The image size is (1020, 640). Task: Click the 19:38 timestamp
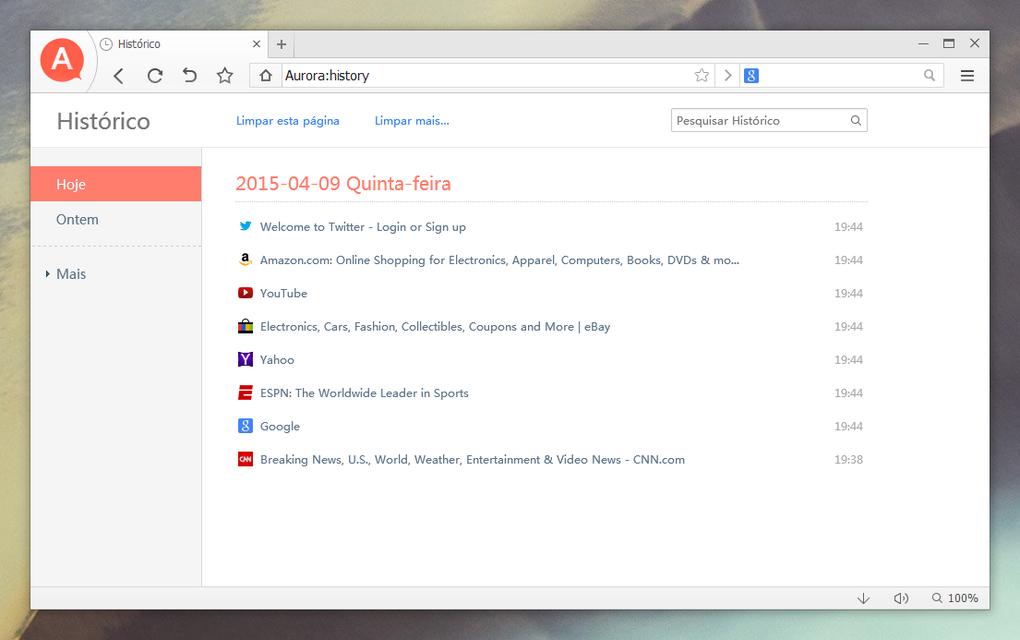(848, 460)
